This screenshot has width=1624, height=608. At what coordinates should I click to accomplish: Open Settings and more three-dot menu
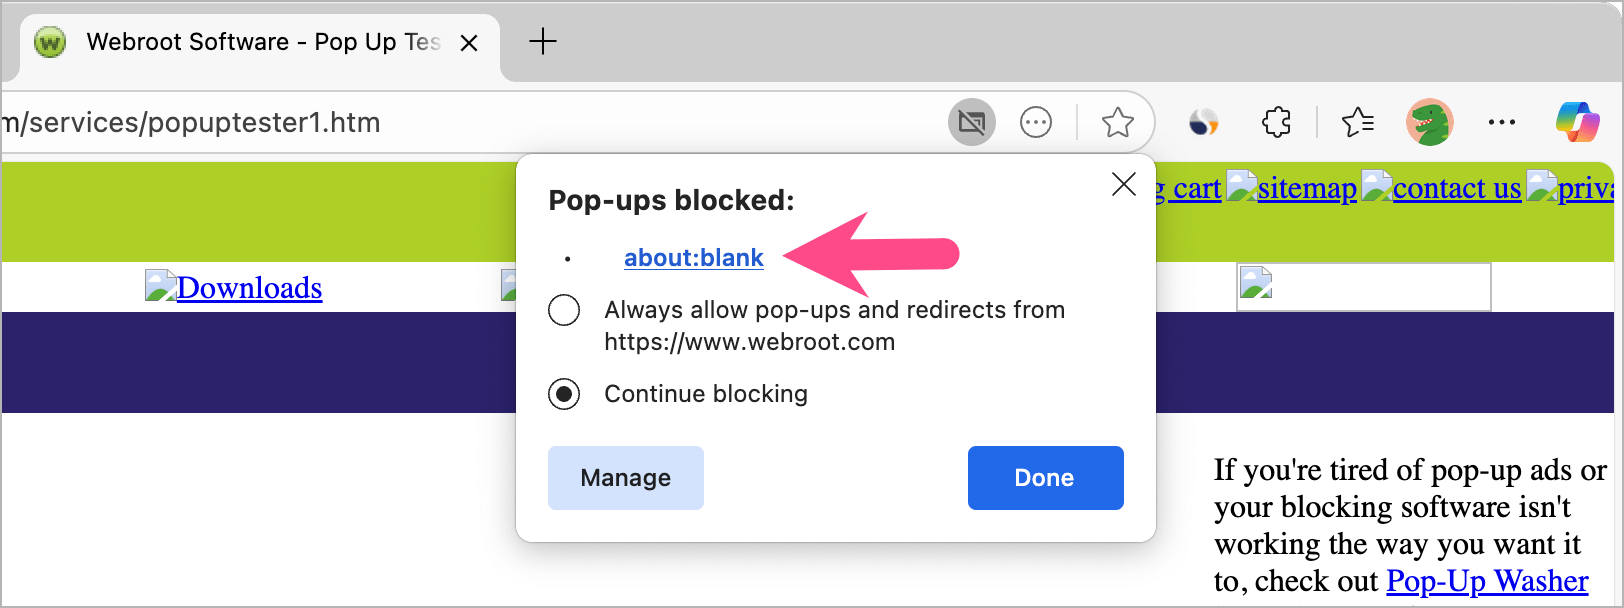click(x=1501, y=123)
